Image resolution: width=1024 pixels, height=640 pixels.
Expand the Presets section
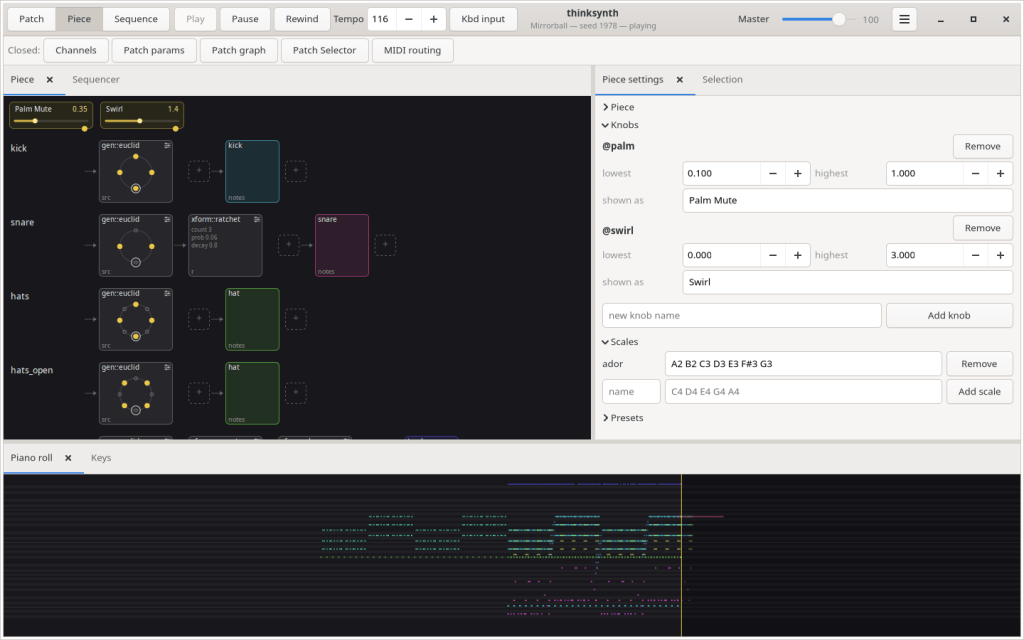click(x=622, y=418)
